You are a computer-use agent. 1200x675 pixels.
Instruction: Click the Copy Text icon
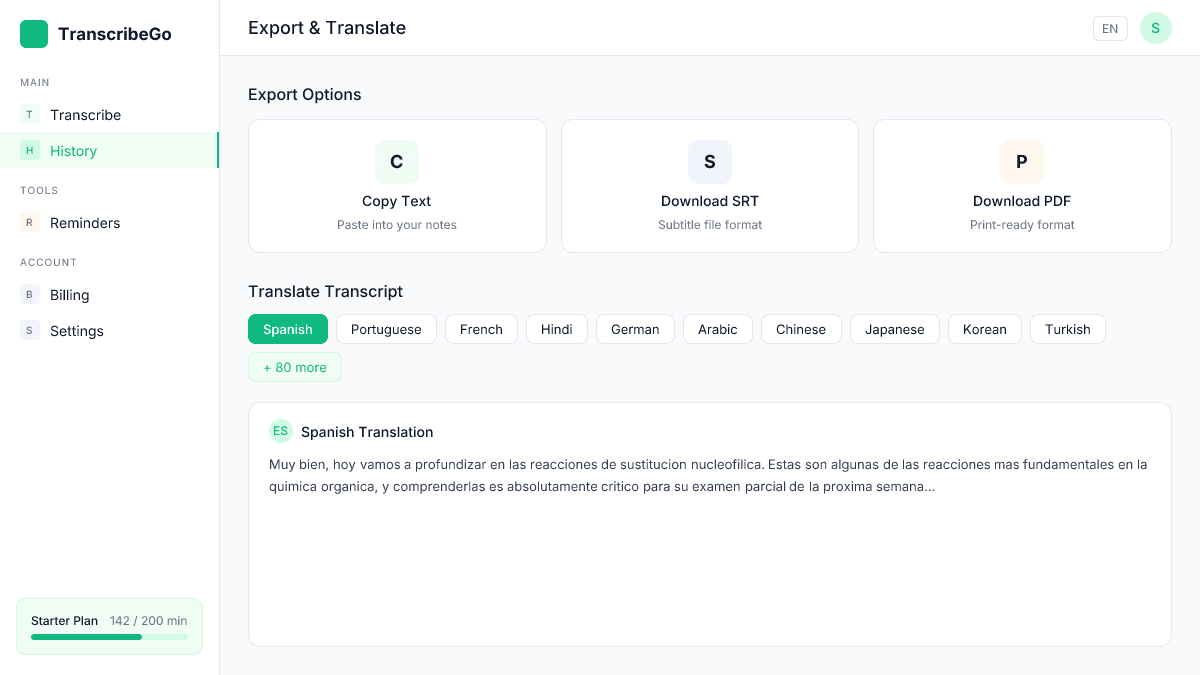(396, 161)
